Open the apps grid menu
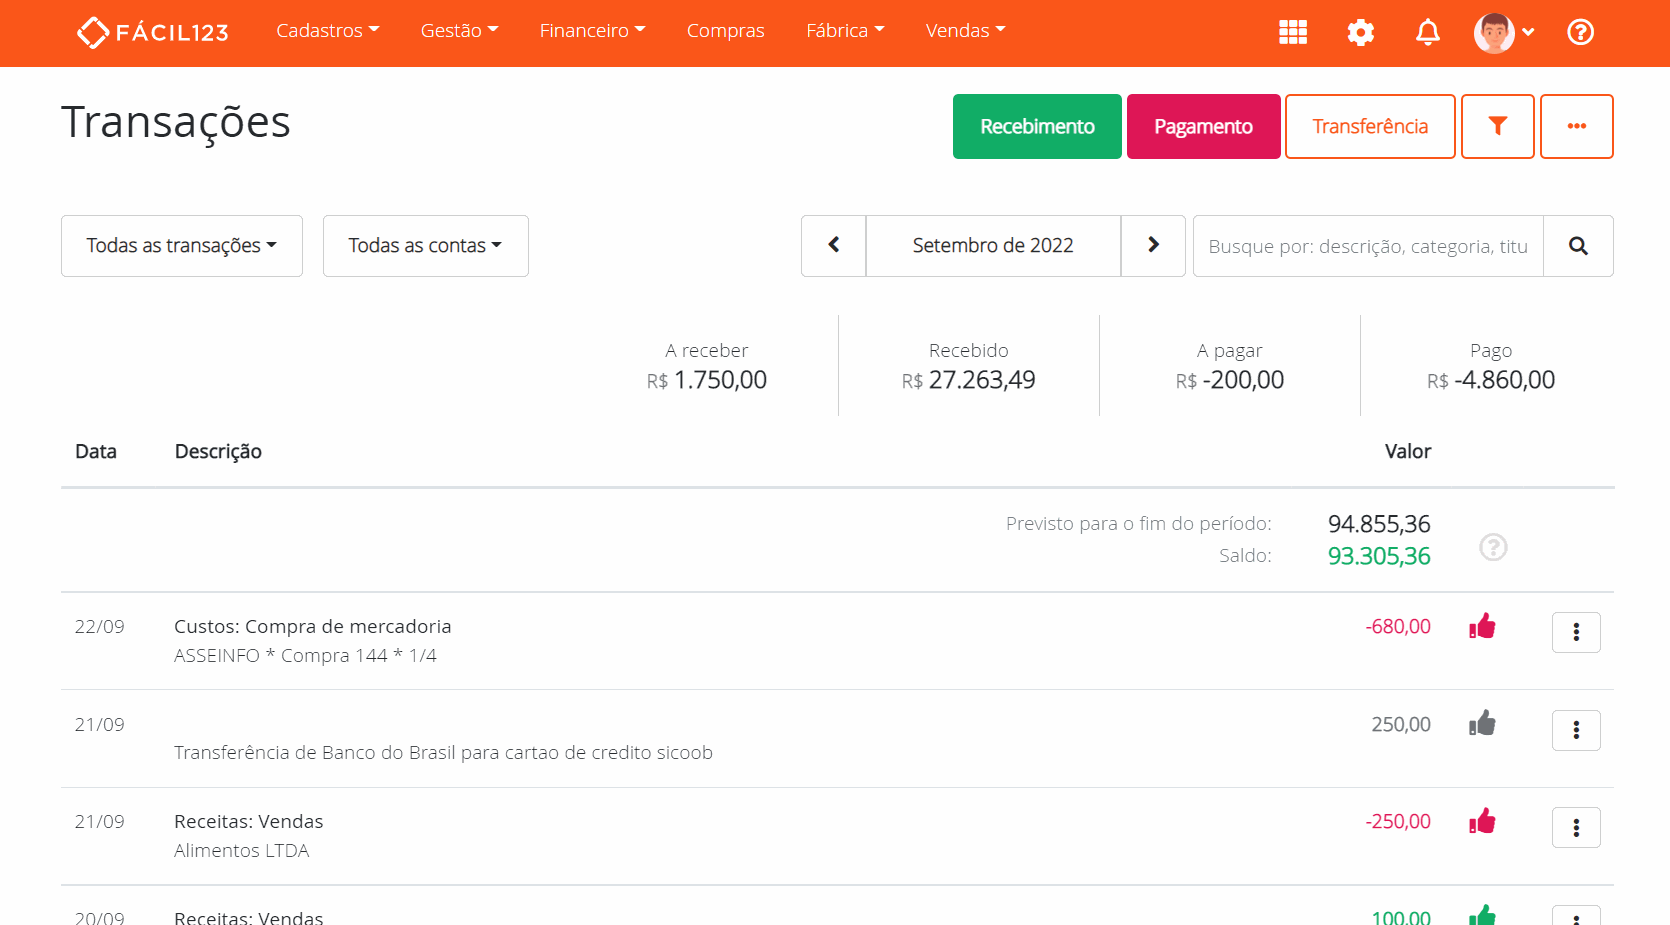This screenshot has height=925, width=1670. coord(1292,32)
